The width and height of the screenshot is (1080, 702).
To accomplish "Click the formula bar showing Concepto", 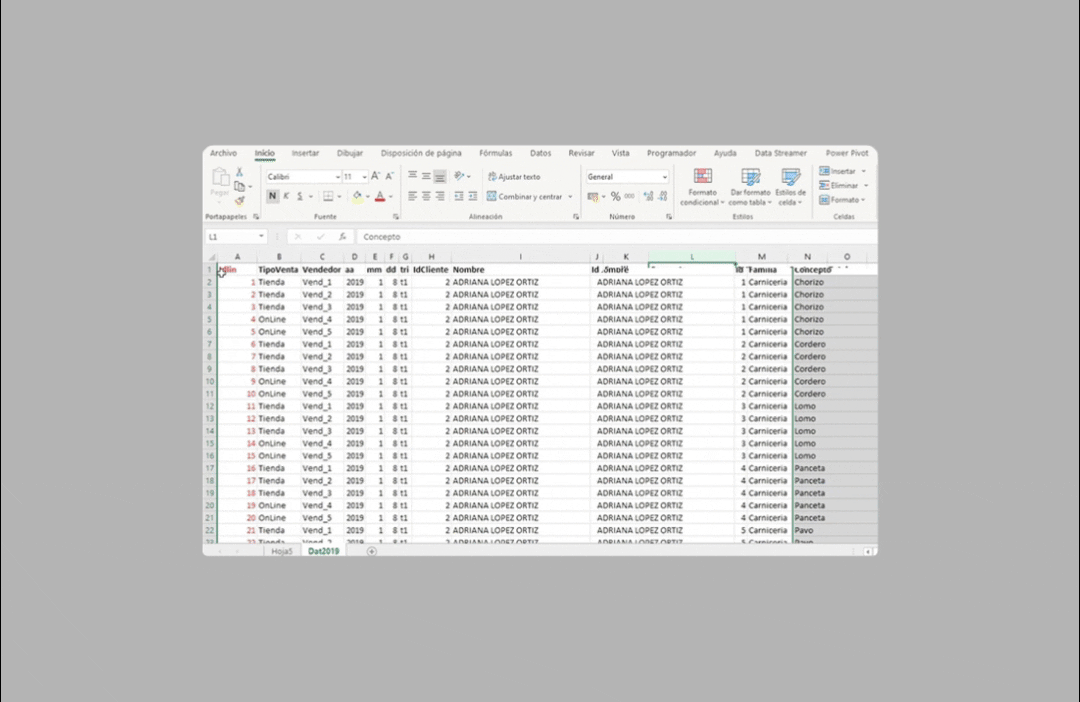I will [x=617, y=236].
